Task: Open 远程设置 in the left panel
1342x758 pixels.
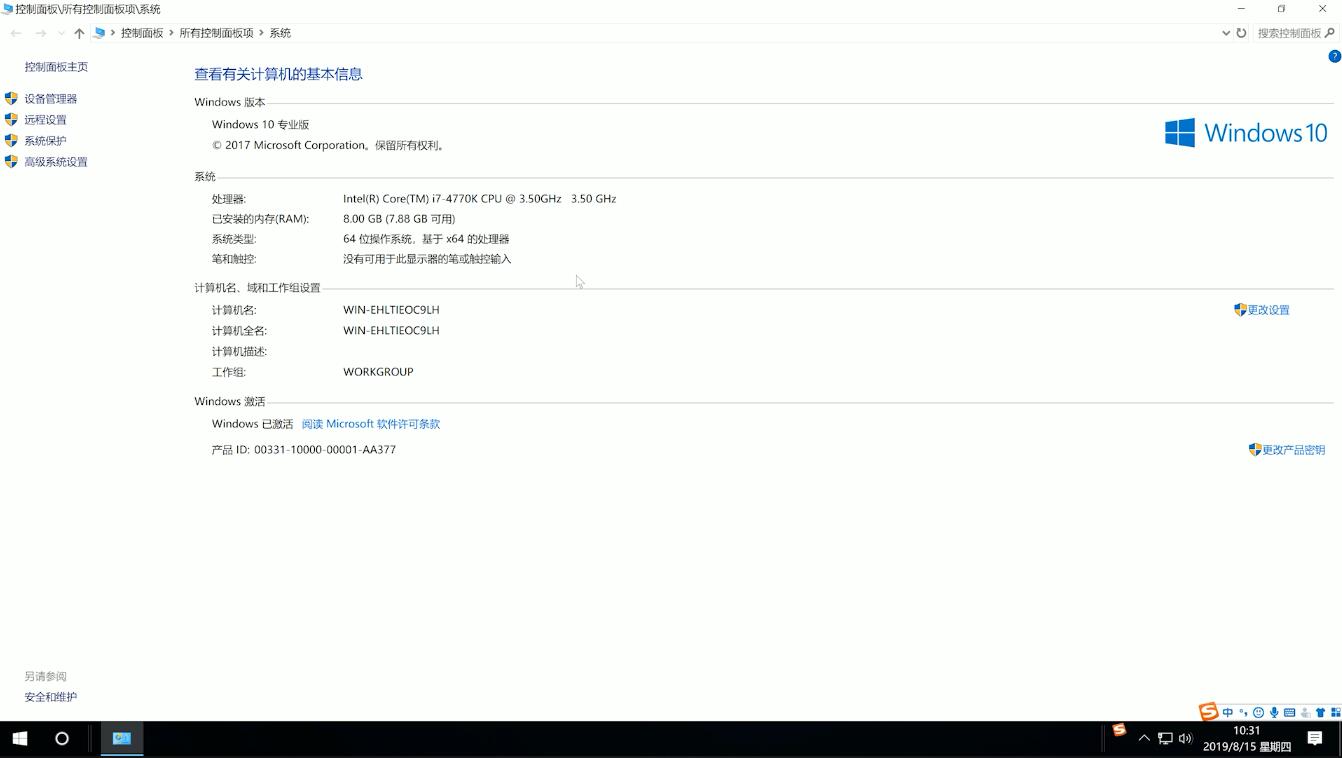Action: tap(45, 120)
